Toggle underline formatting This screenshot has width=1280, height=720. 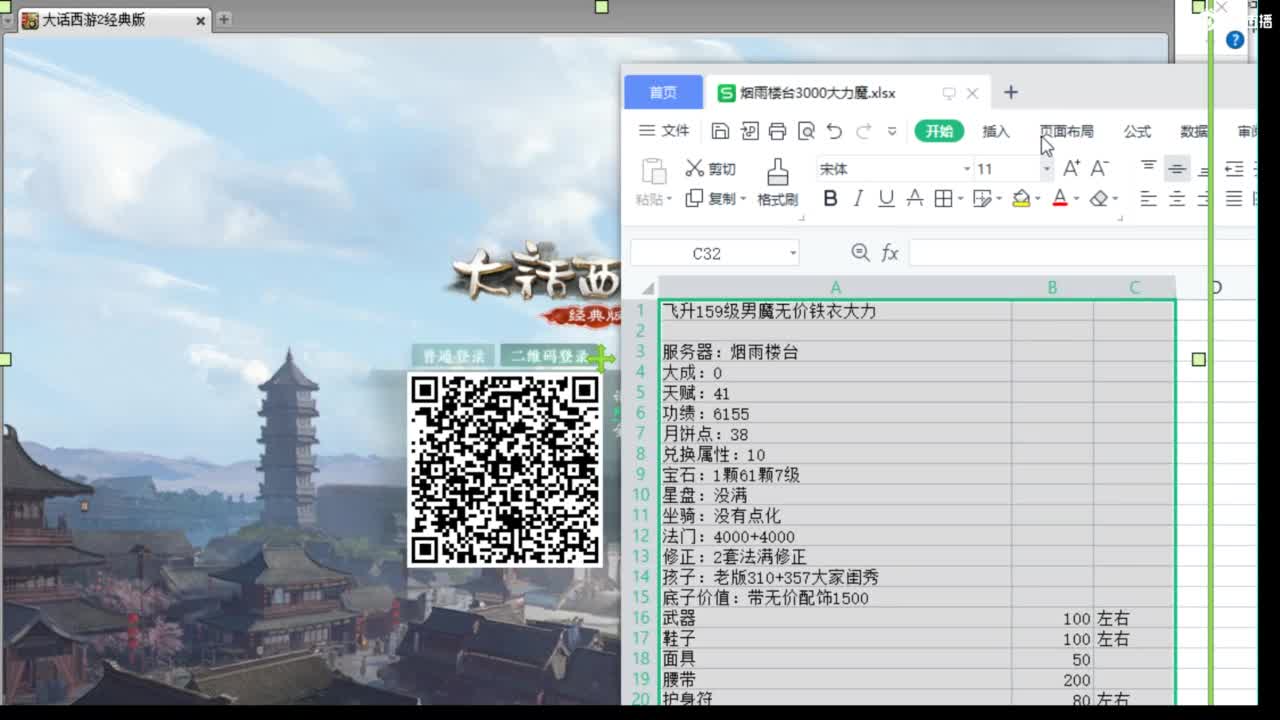(x=886, y=199)
